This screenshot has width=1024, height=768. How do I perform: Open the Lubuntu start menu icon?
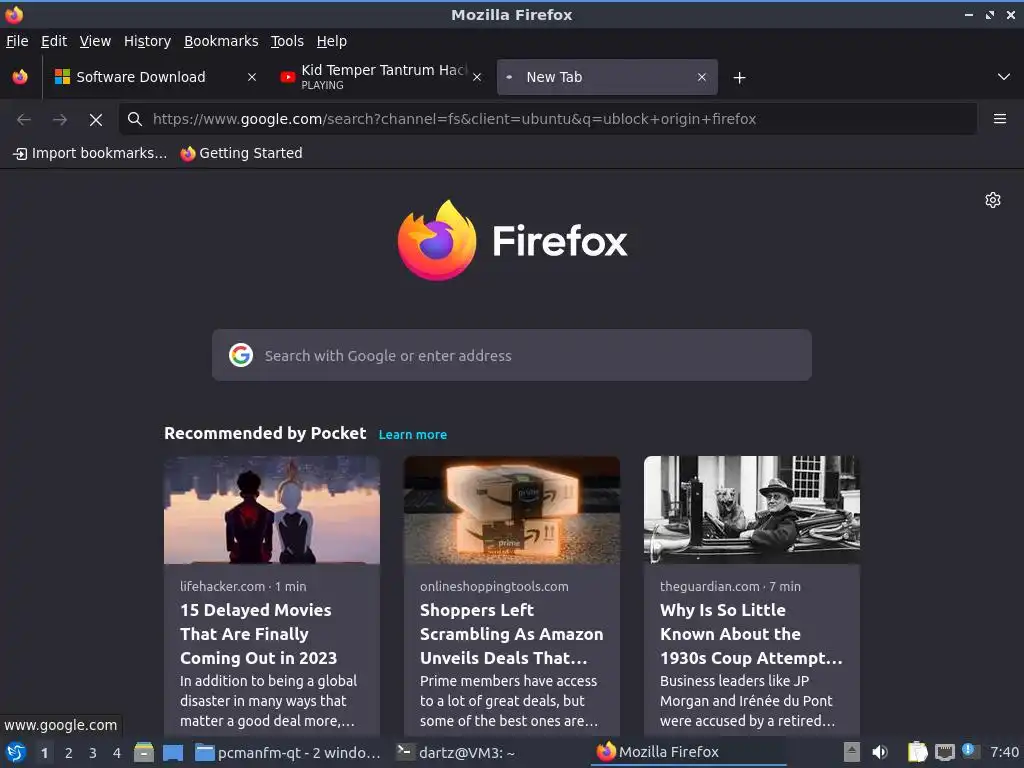tap(15, 752)
